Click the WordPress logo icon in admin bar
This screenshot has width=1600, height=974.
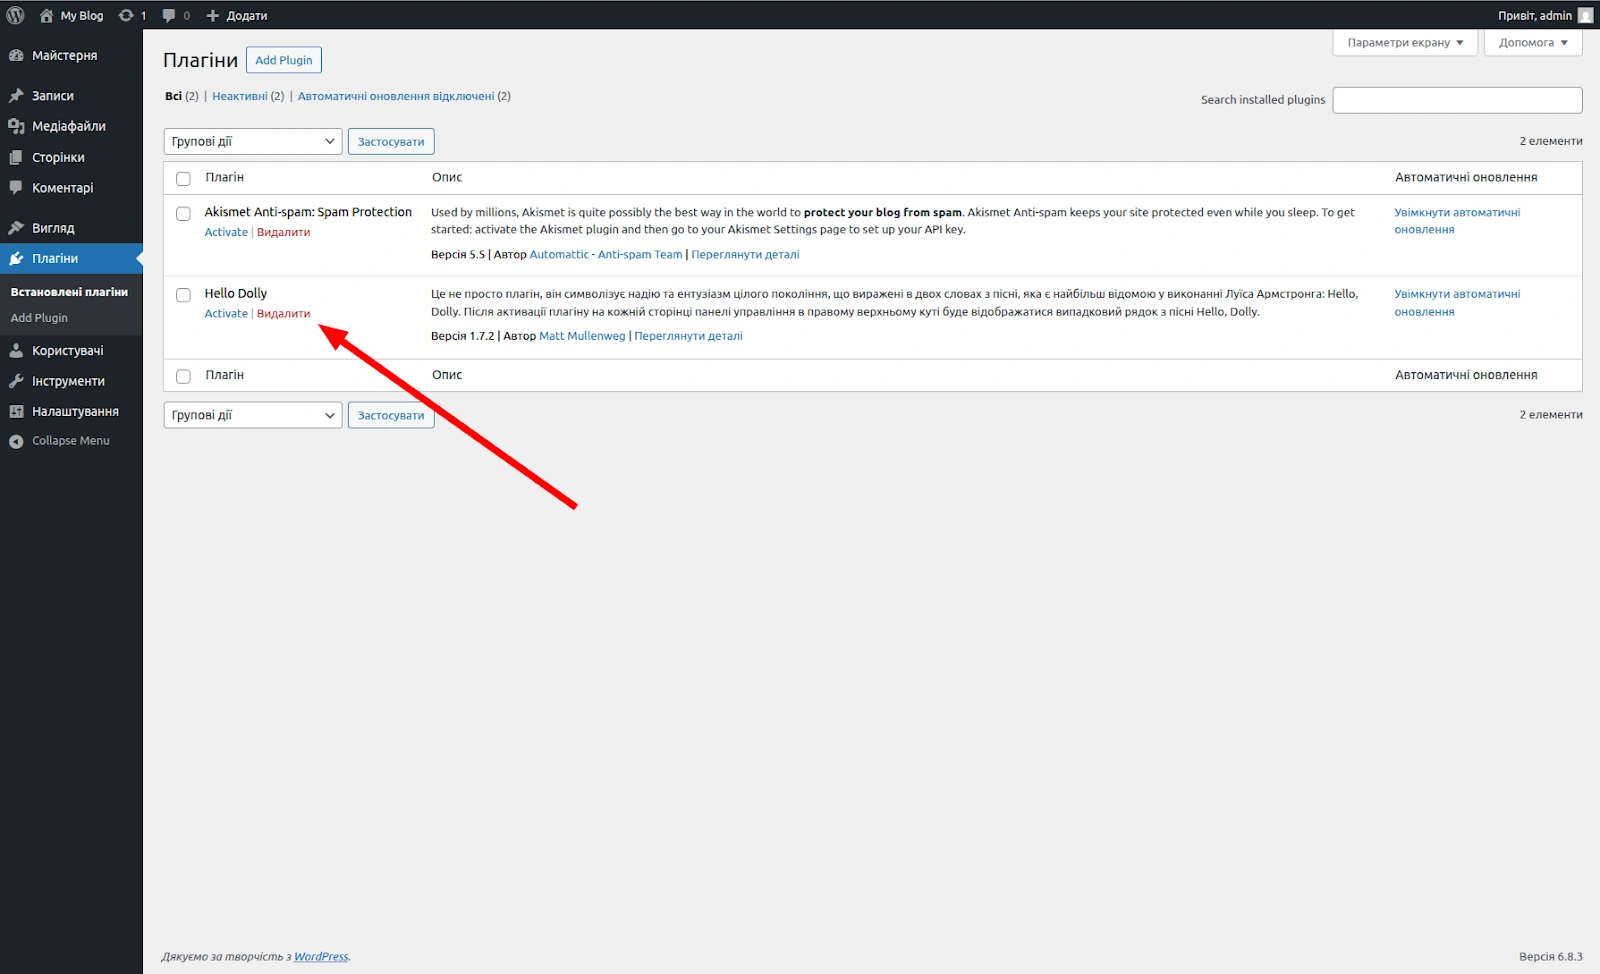click(x=15, y=15)
